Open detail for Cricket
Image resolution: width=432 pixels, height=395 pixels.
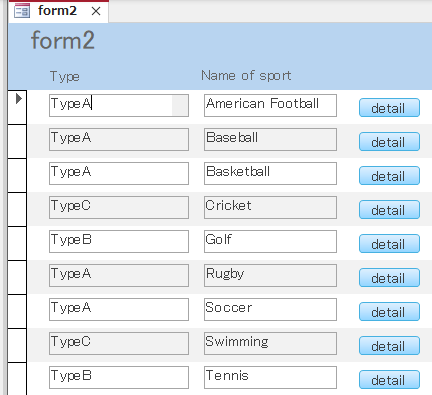(x=389, y=210)
